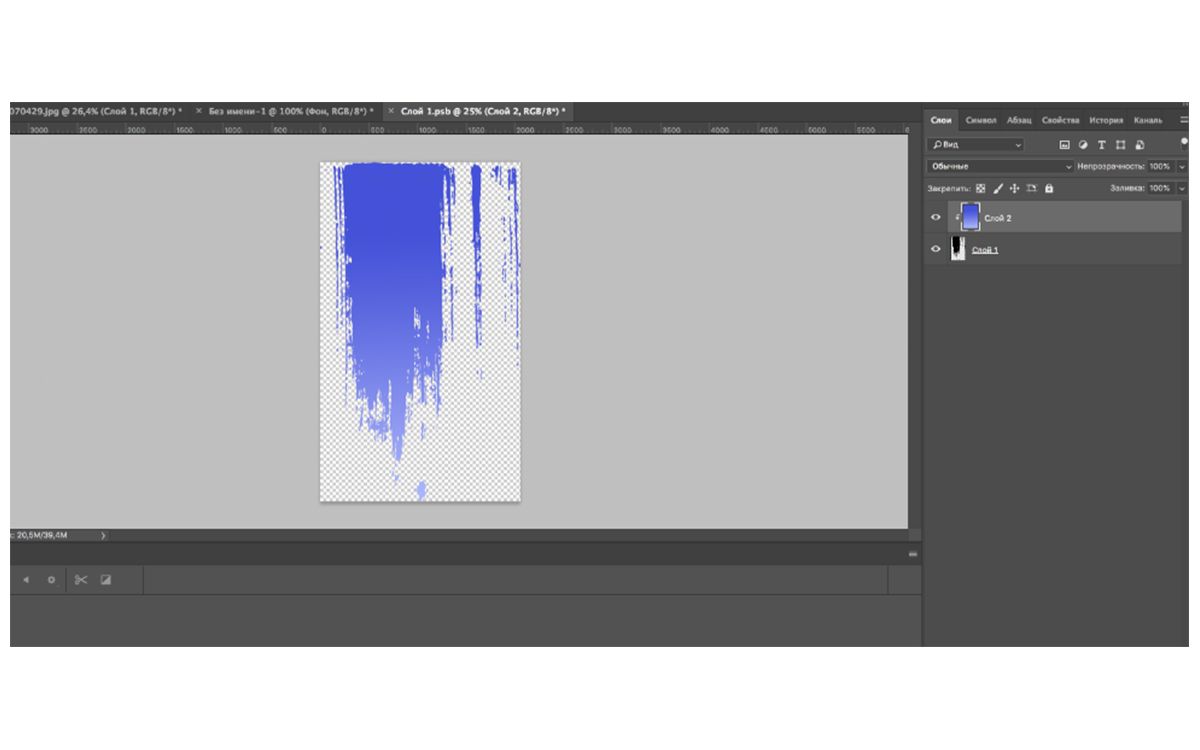Lock transparent pixels checkerboard icon

[980, 188]
